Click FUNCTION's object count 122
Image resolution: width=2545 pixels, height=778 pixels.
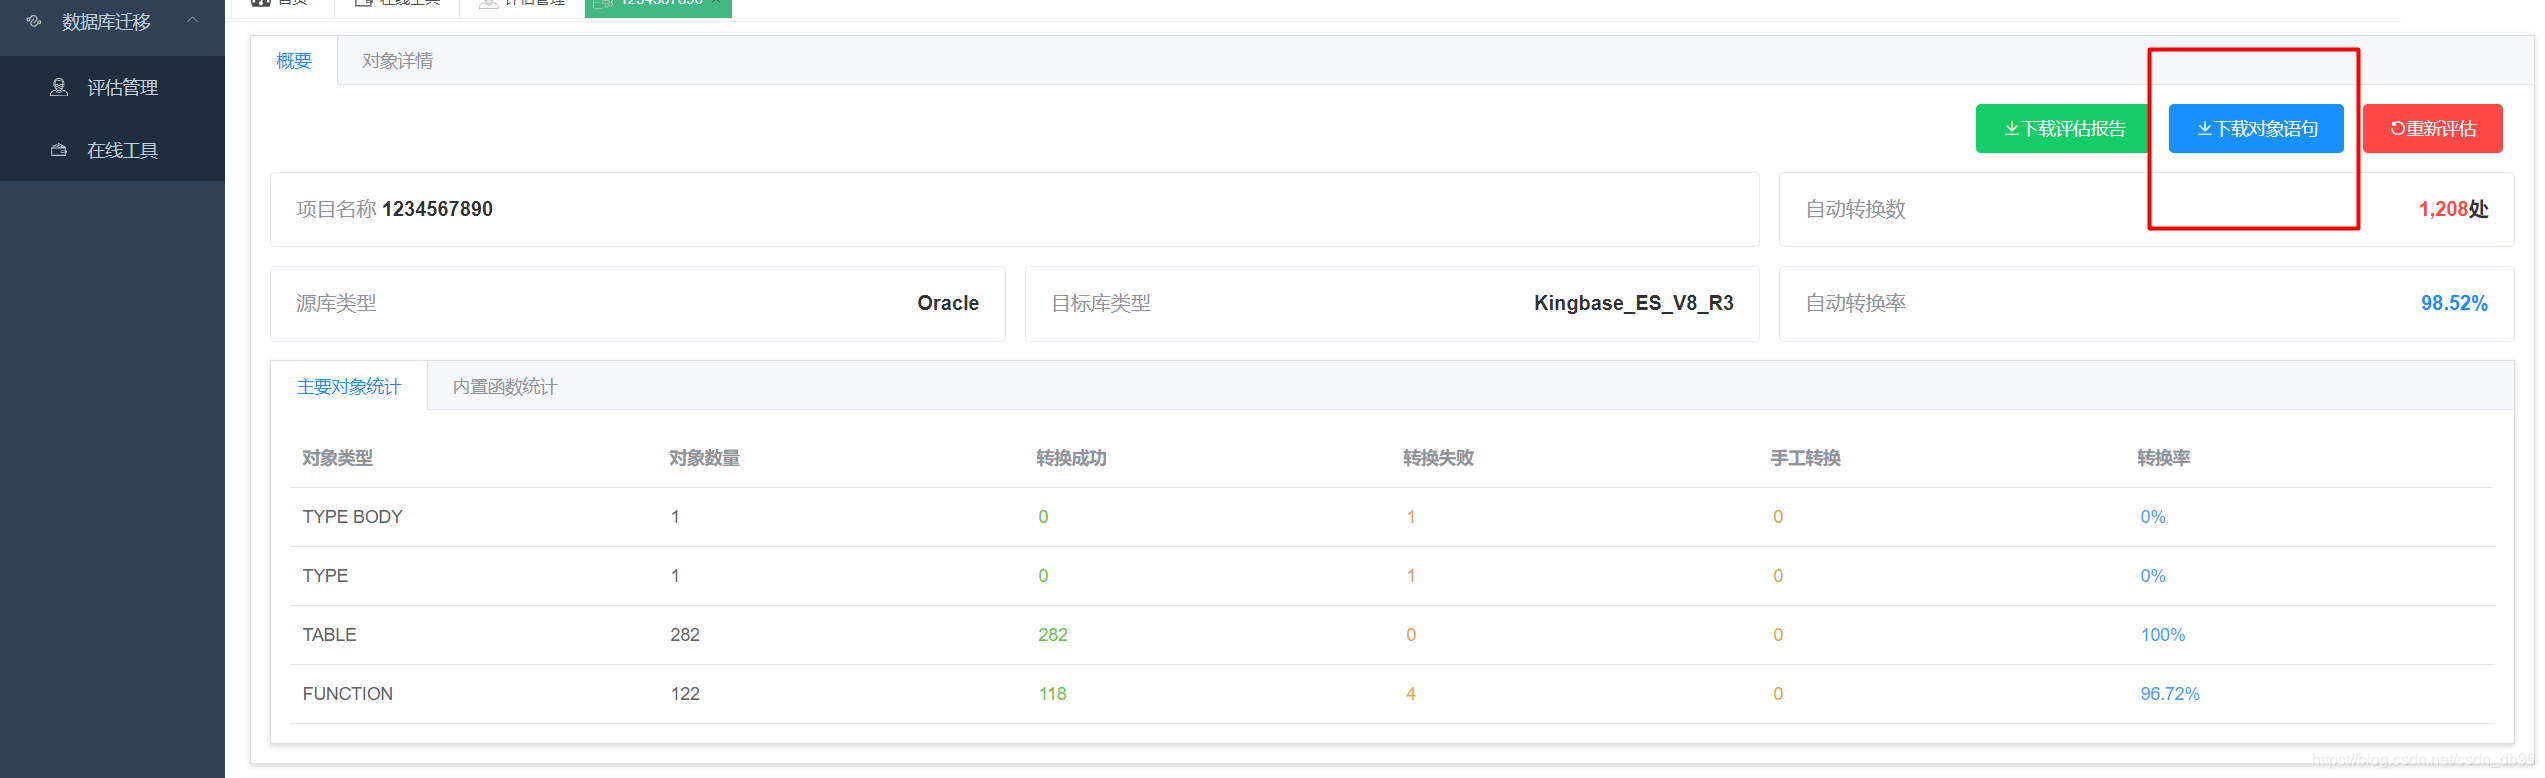(685, 694)
